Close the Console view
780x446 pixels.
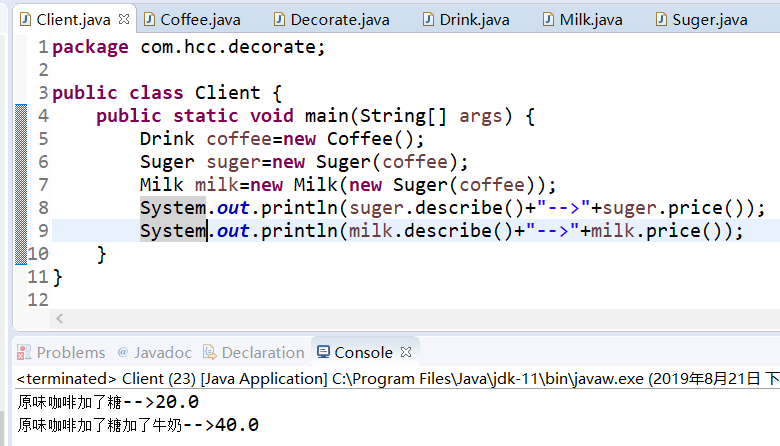(406, 352)
